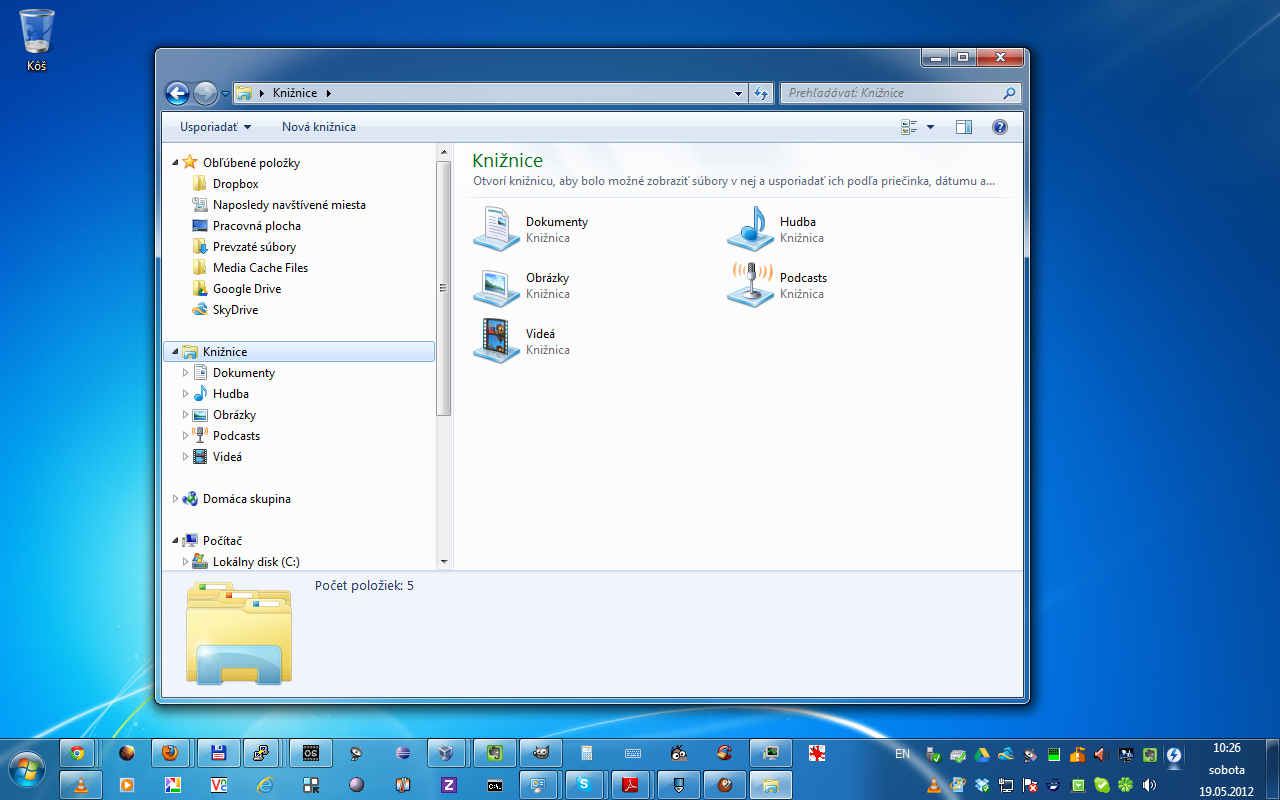
Task: Open the Usporiadať dropdown menu
Action: click(x=215, y=127)
